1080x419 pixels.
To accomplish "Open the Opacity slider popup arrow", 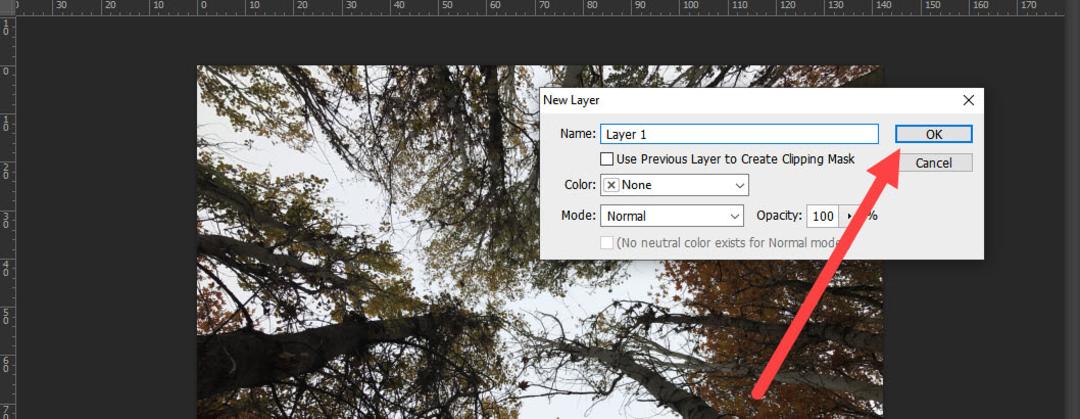I will pyautogui.click(x=849, y=216).
